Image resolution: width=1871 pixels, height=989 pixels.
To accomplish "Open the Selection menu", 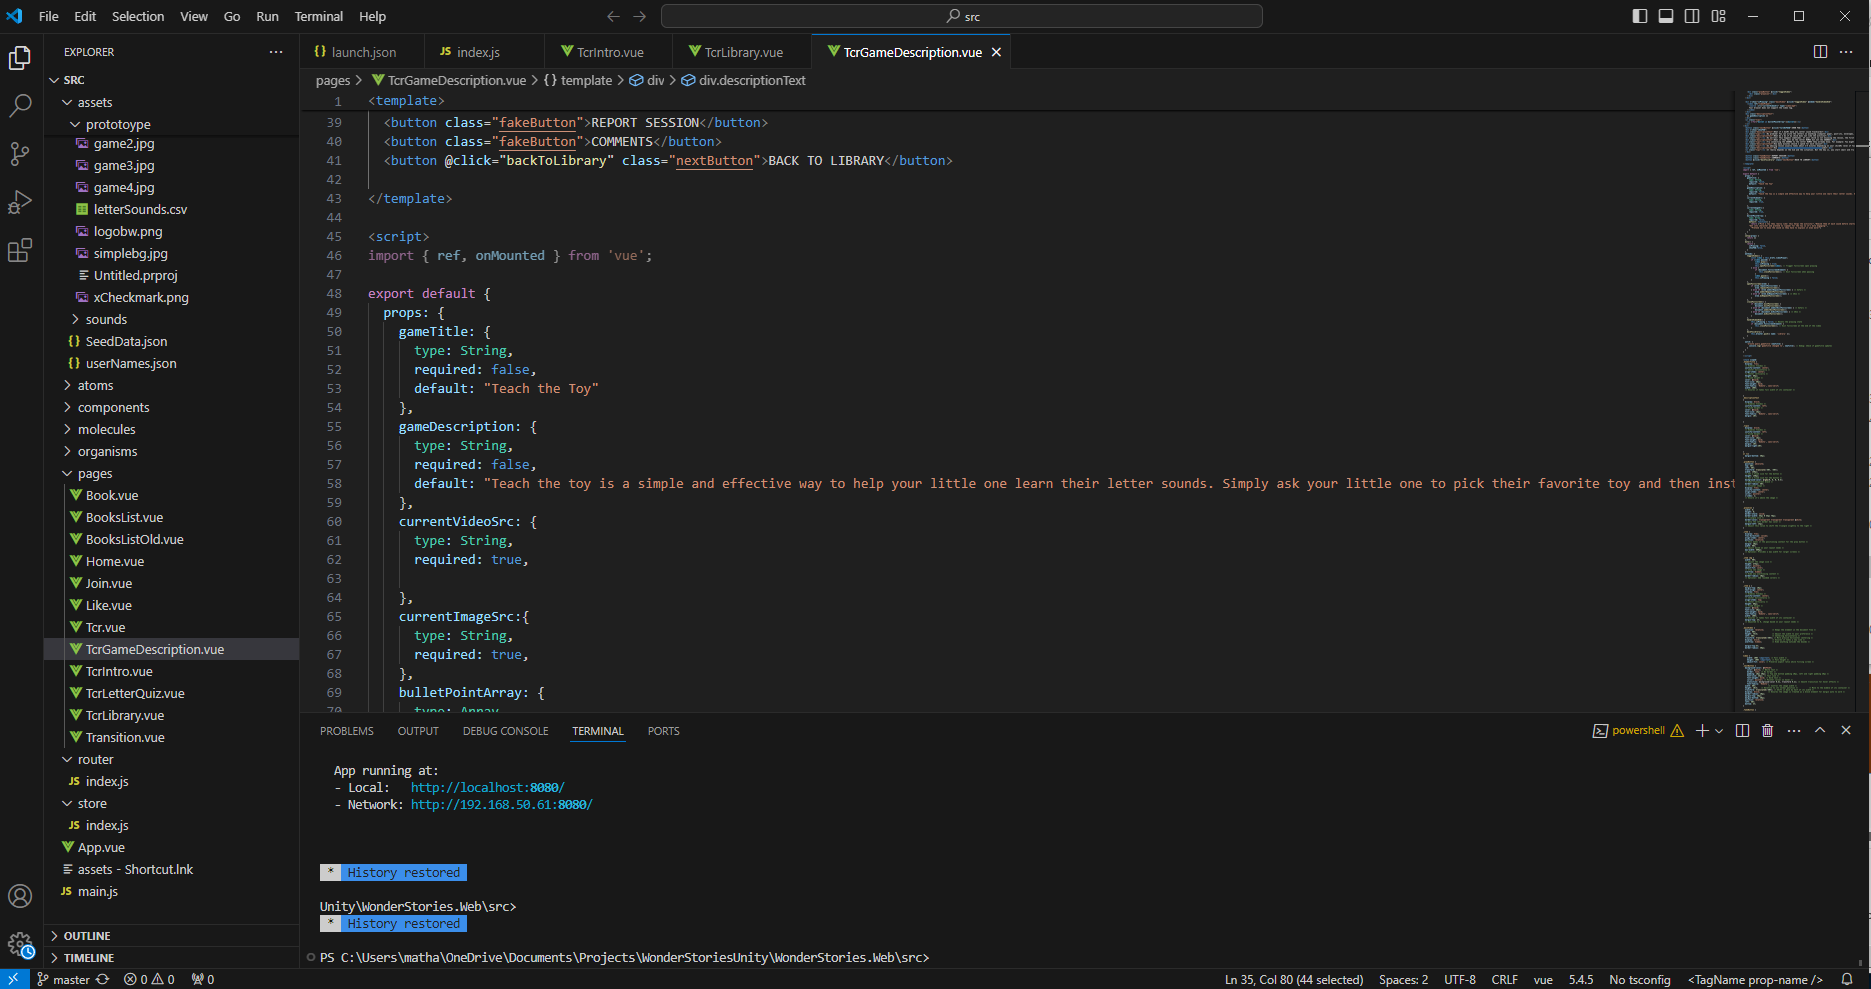I will (138, 16).
